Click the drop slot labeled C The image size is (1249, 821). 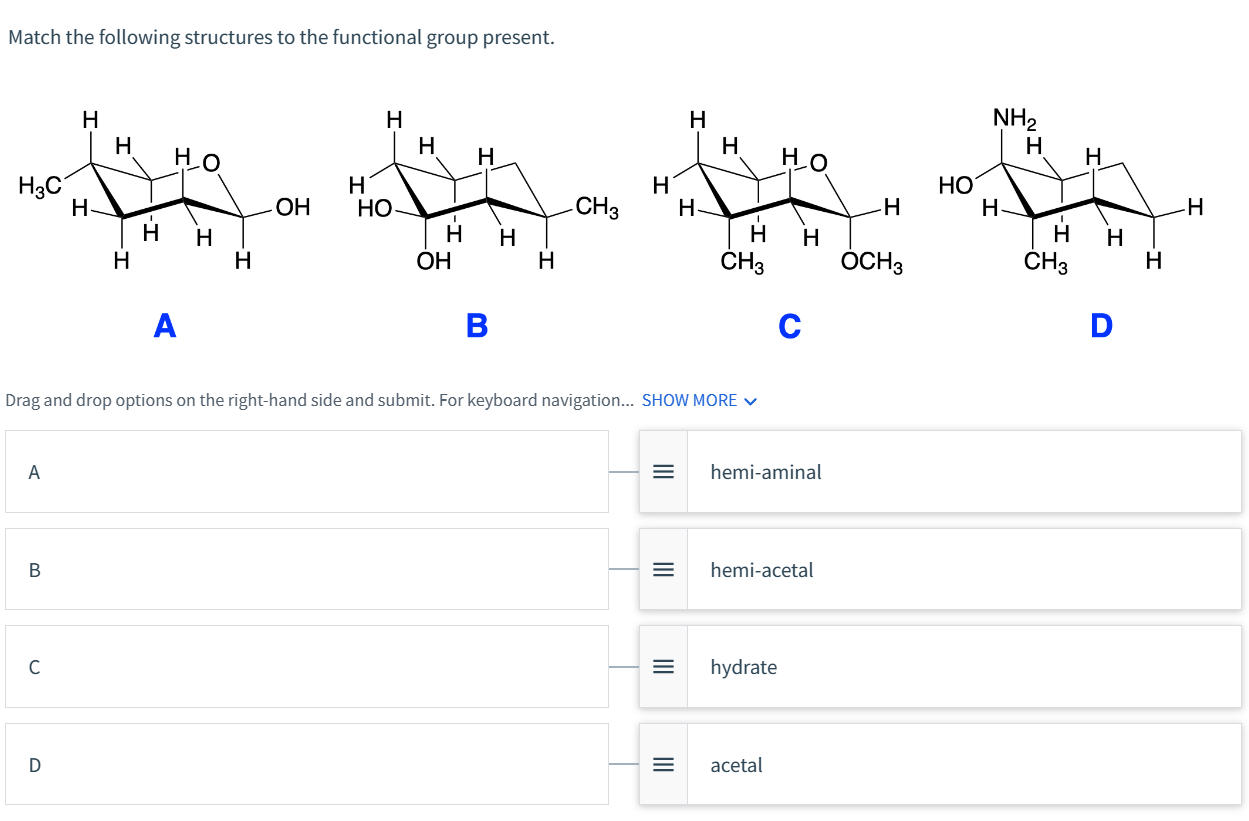(x=307, y=667)
